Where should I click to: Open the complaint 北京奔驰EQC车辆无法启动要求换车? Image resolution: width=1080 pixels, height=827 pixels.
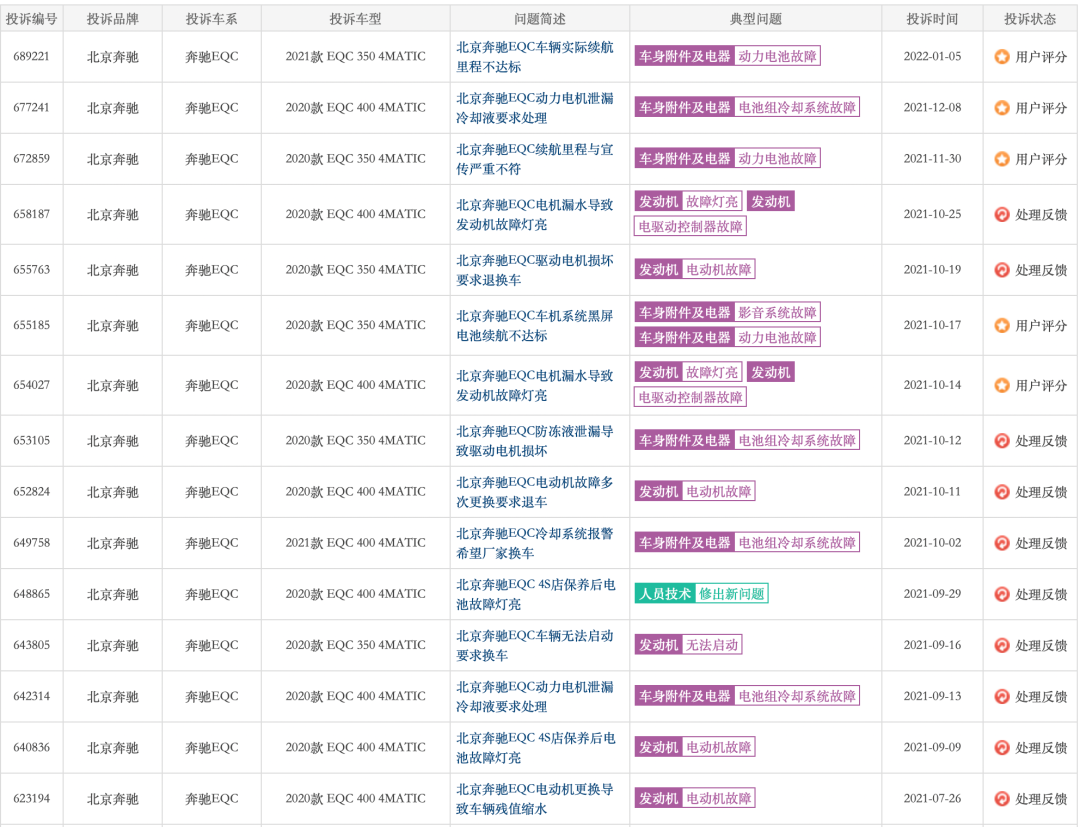pyautogui.click(x=534, y=645)
